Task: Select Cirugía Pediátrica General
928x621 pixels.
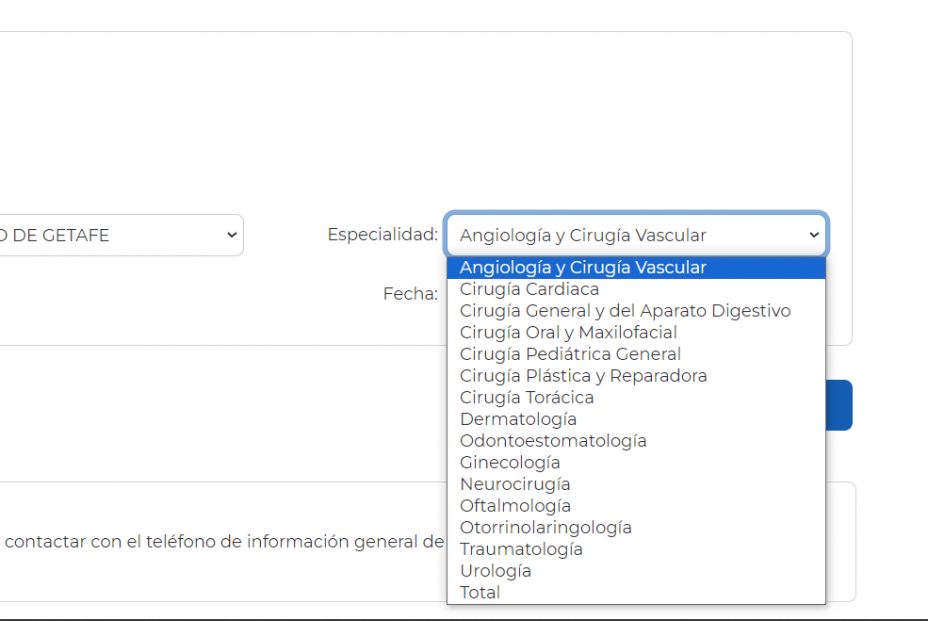Action: tap(570, 354)
